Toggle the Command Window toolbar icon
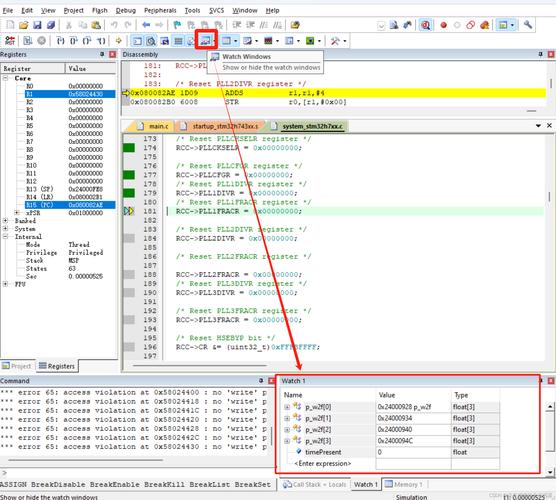Screen dimensions: 556x500 (137, 41)
